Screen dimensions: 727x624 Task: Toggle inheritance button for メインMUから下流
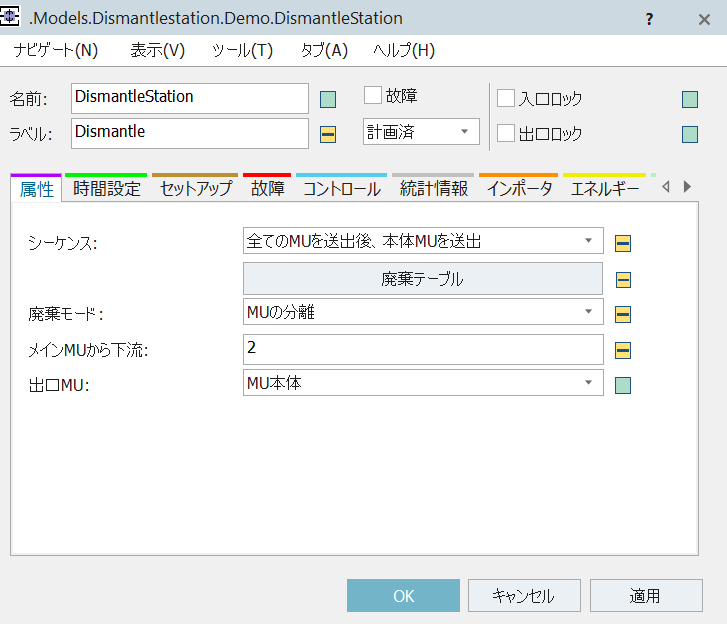[x=623, y=350]
